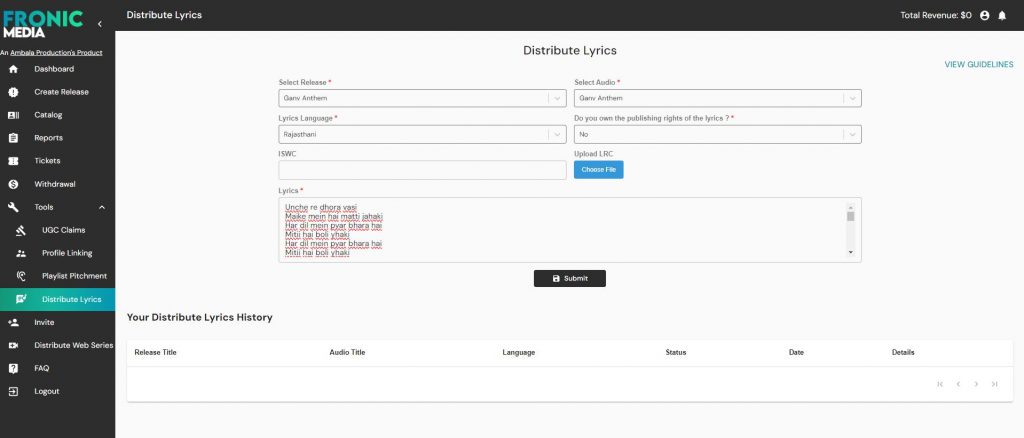Open the Catalog menu item

pos(48,115)
